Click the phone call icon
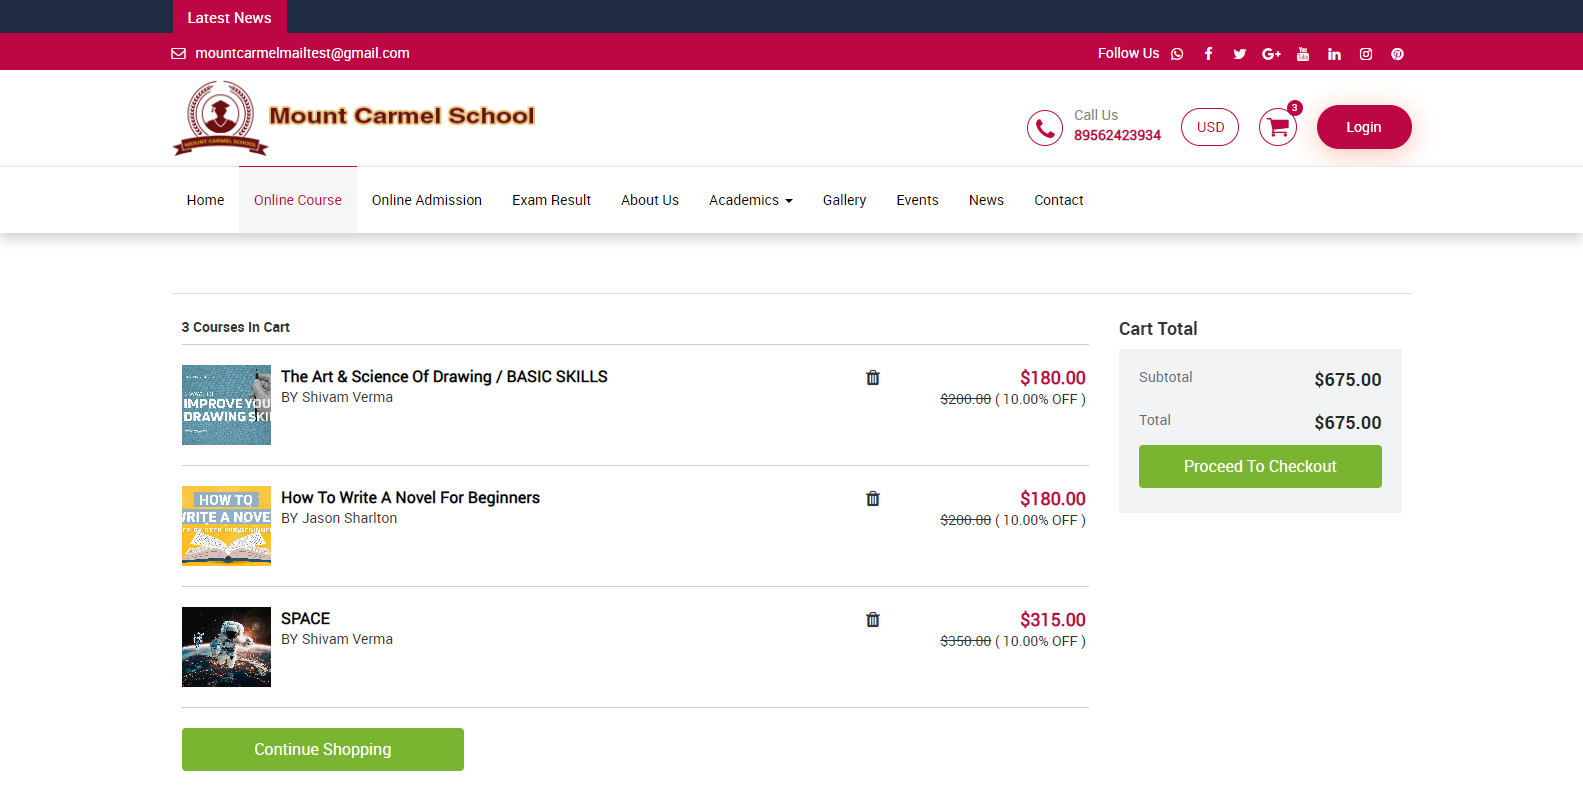Screen dimensions: 1583x789 (x=1044, y=128)
